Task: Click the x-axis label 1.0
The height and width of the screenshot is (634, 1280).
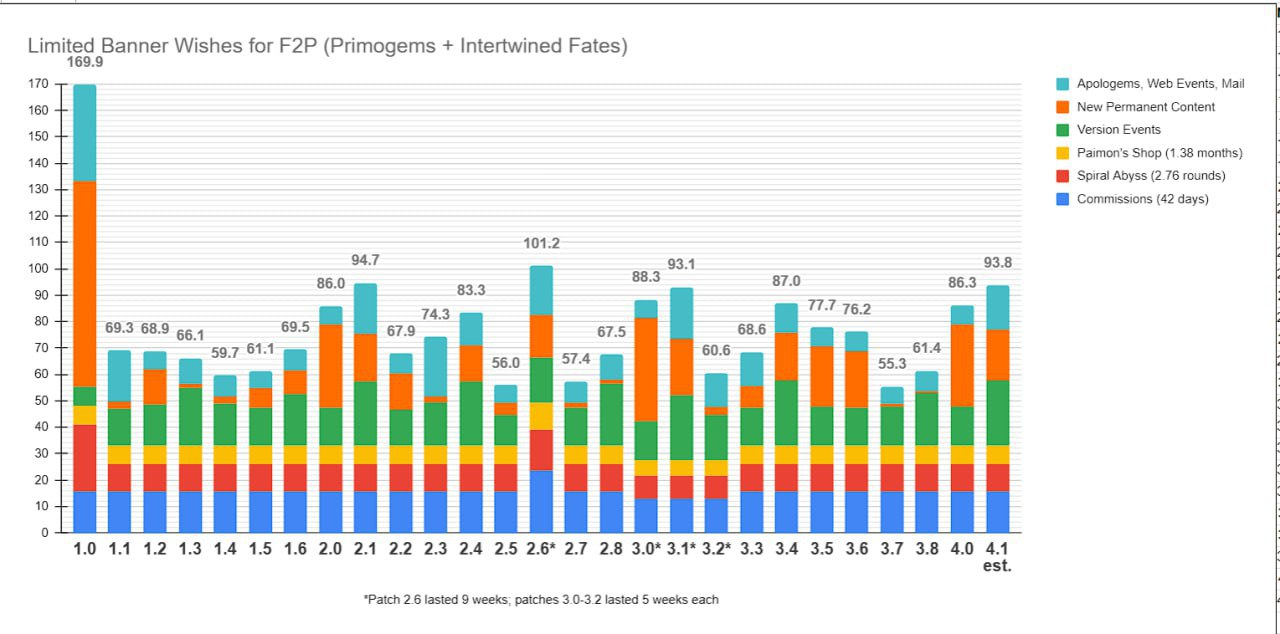Action: (x=85, y=549)
